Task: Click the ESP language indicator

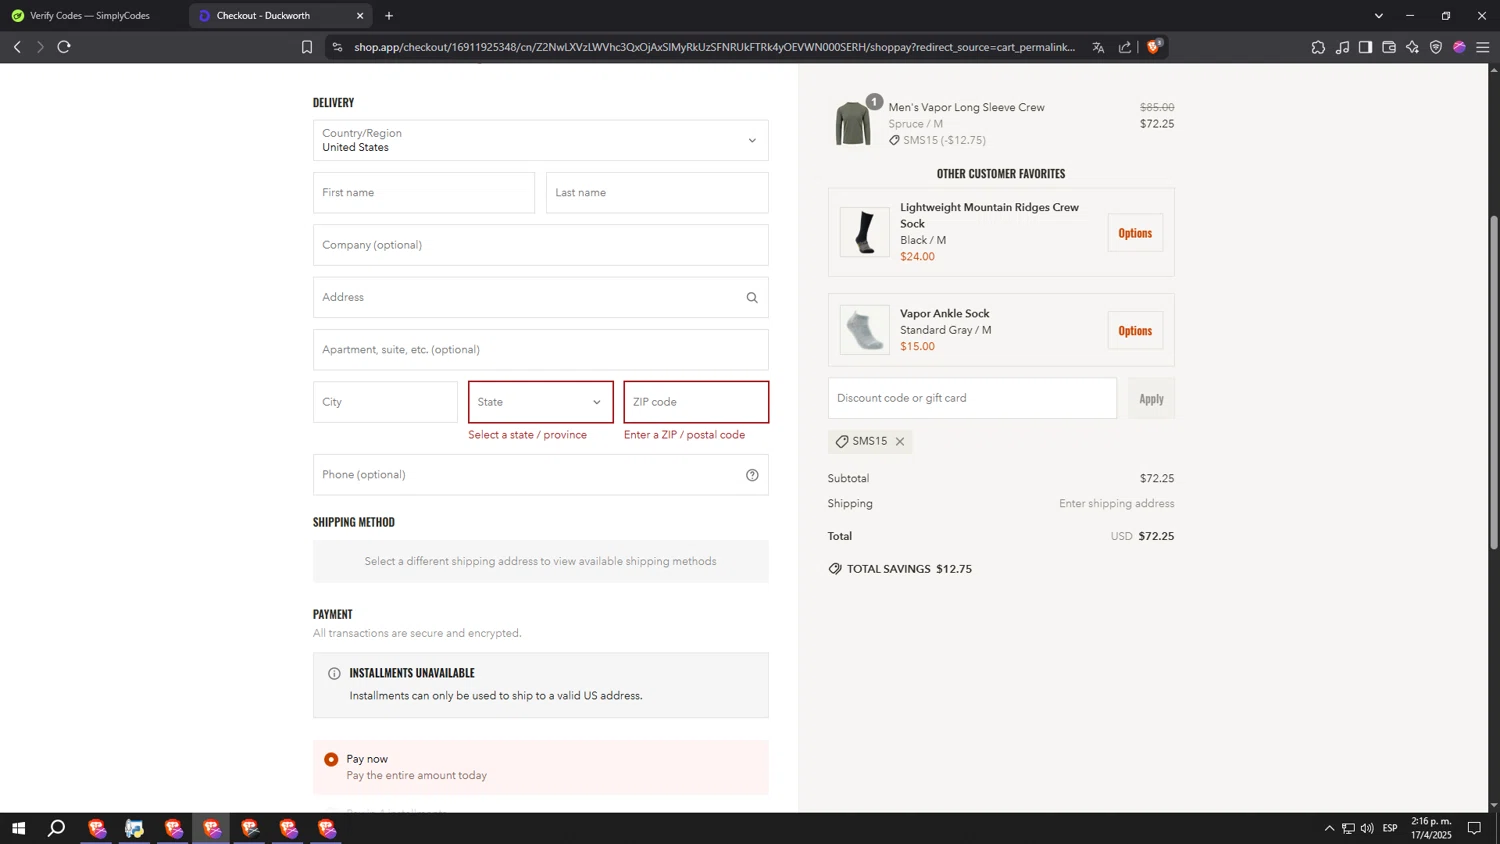Action: (x=1390, y=828)
